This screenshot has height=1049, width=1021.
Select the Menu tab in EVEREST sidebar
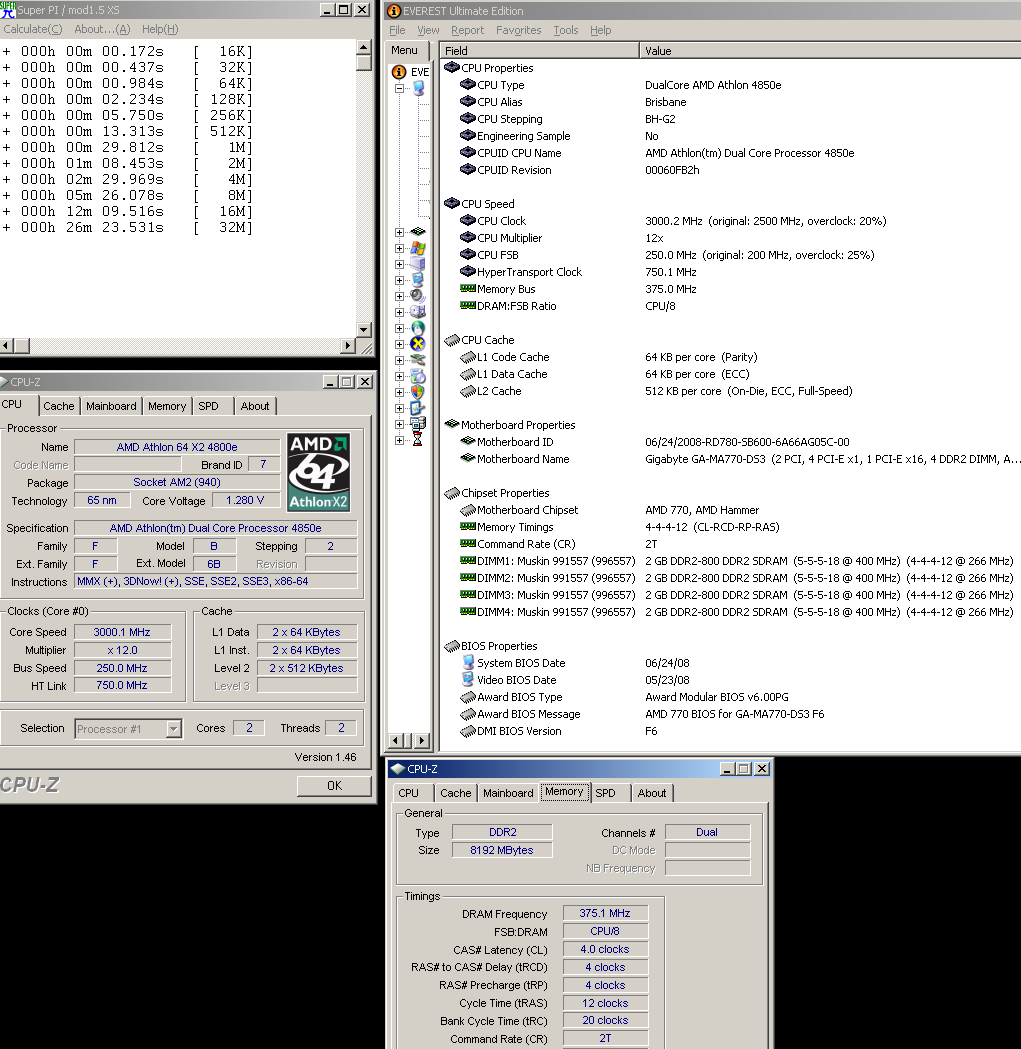point(404,50)
